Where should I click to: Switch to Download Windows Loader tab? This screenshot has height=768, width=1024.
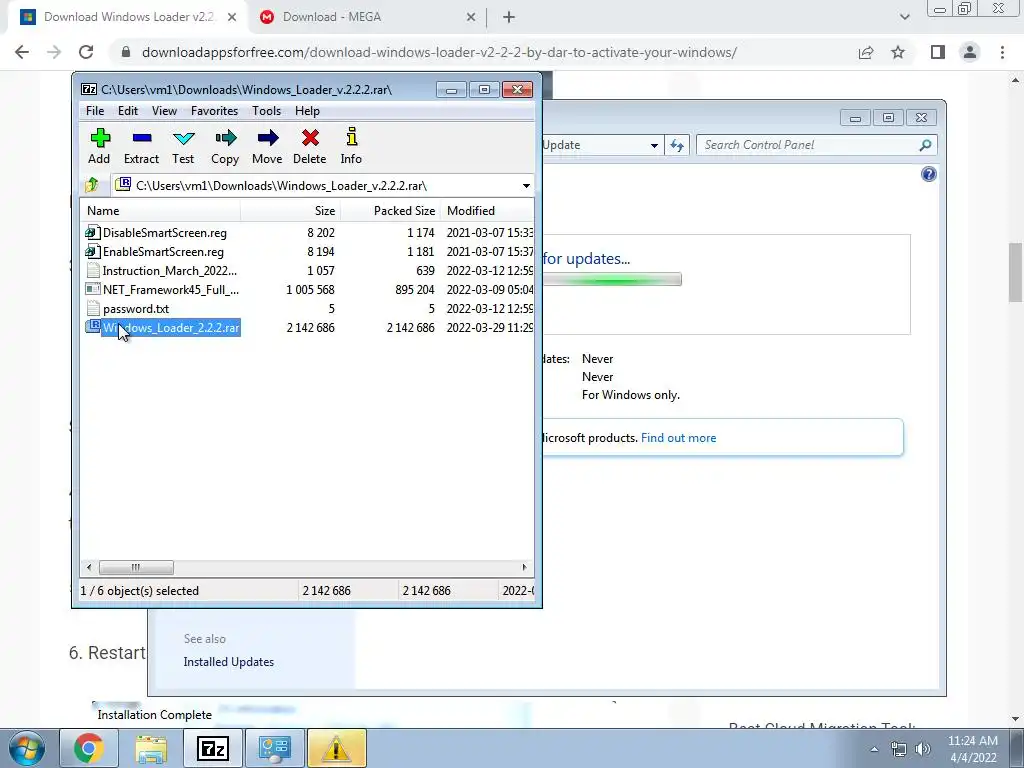129,17
